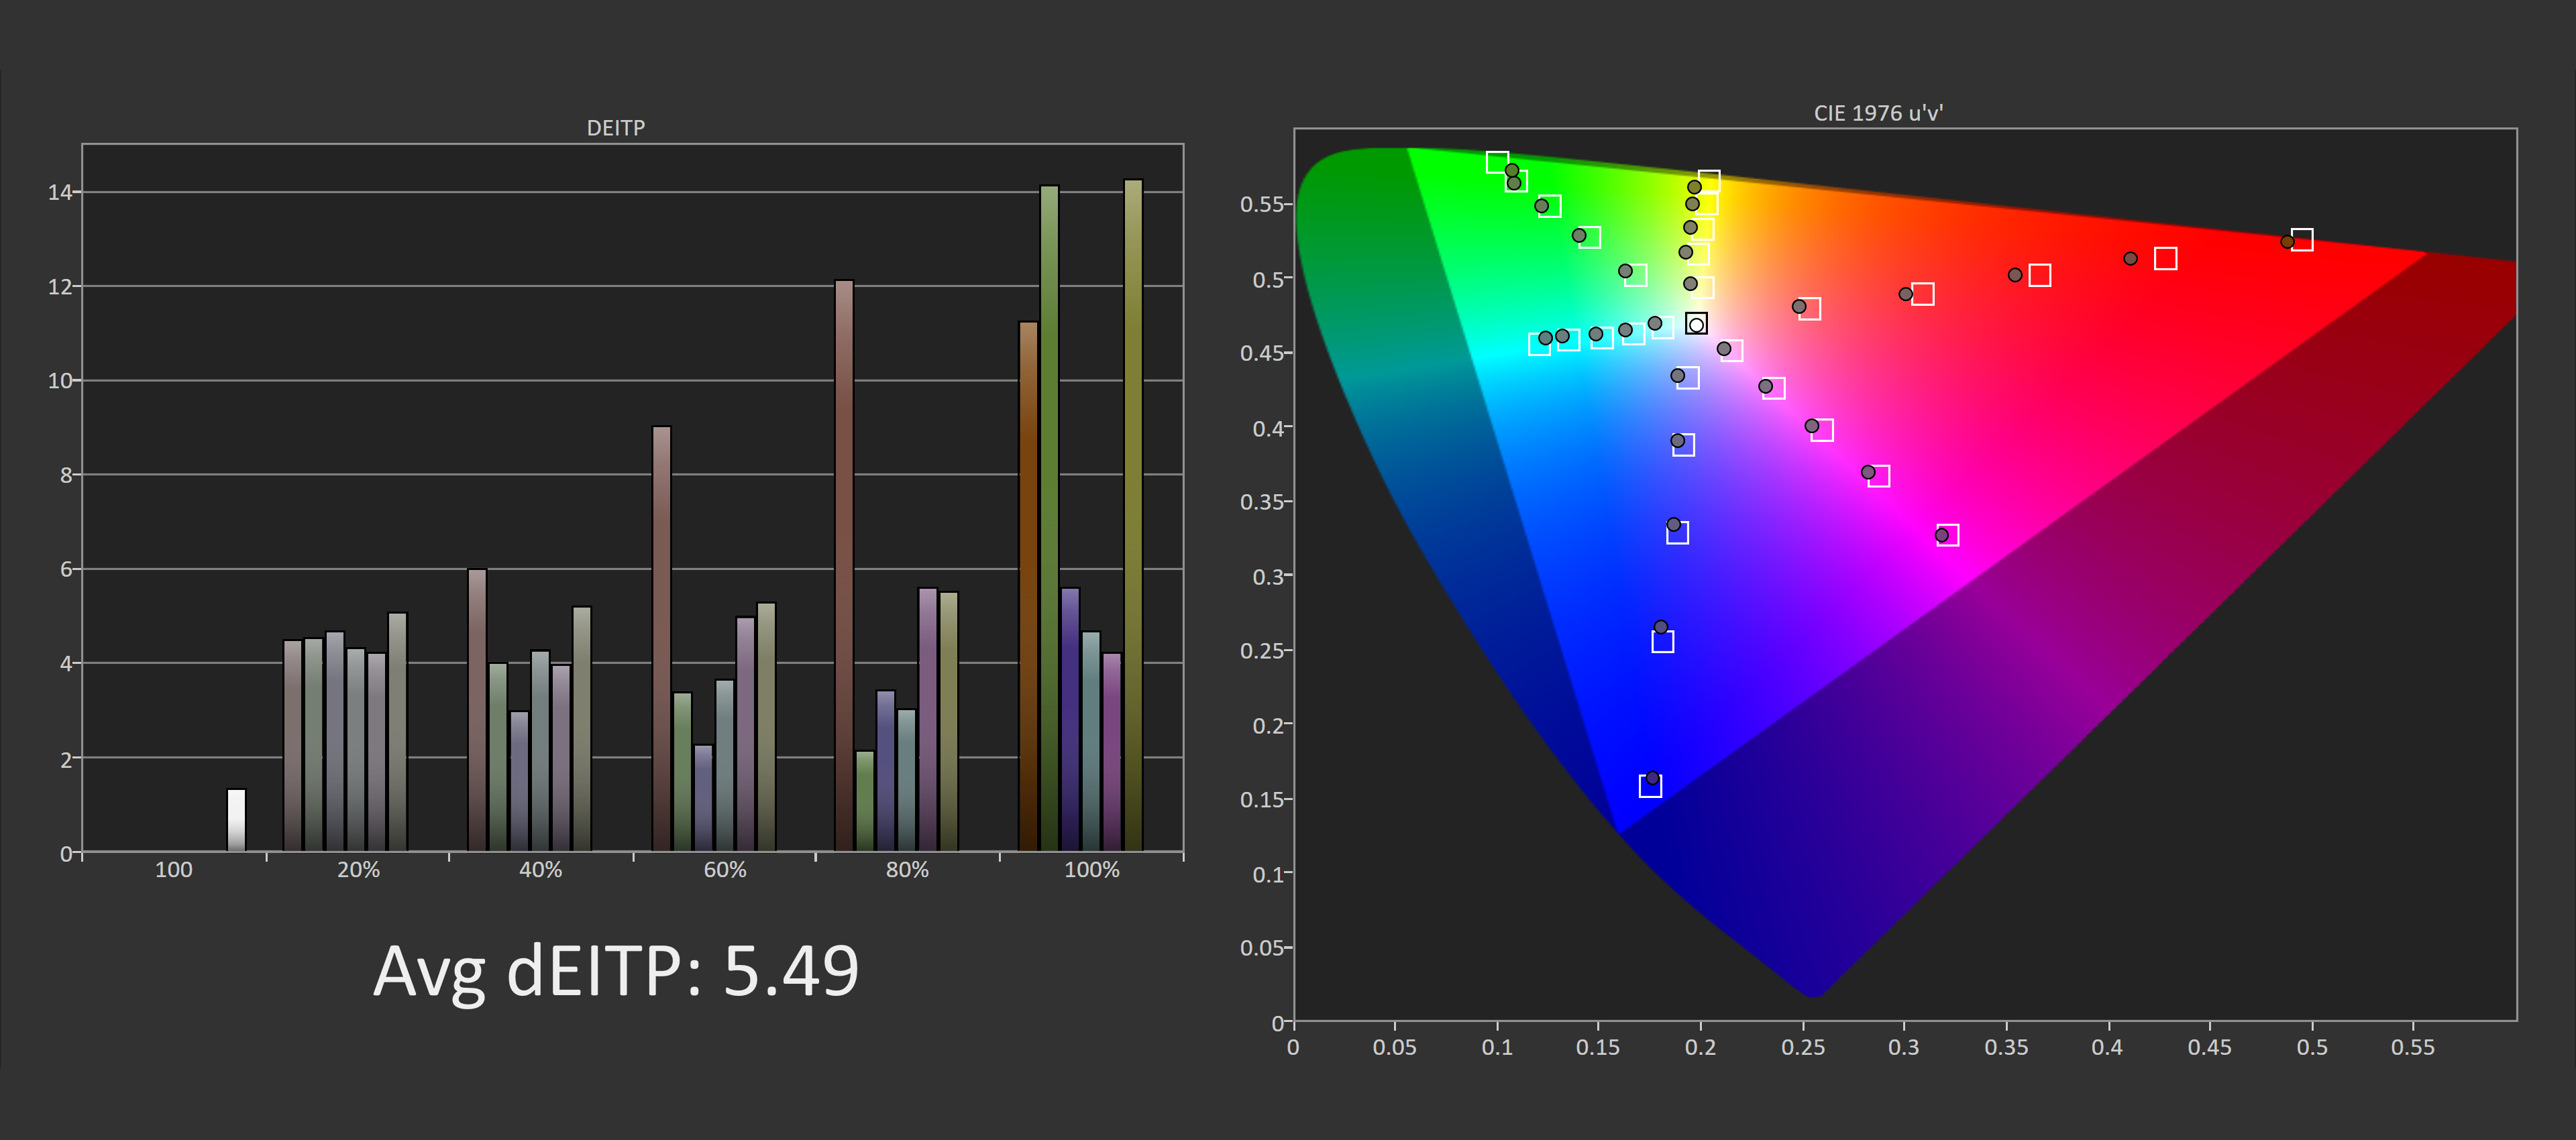Click the topmost yellow target square
This screenshot has width=2576, height=1140.
pos(1709,181)
